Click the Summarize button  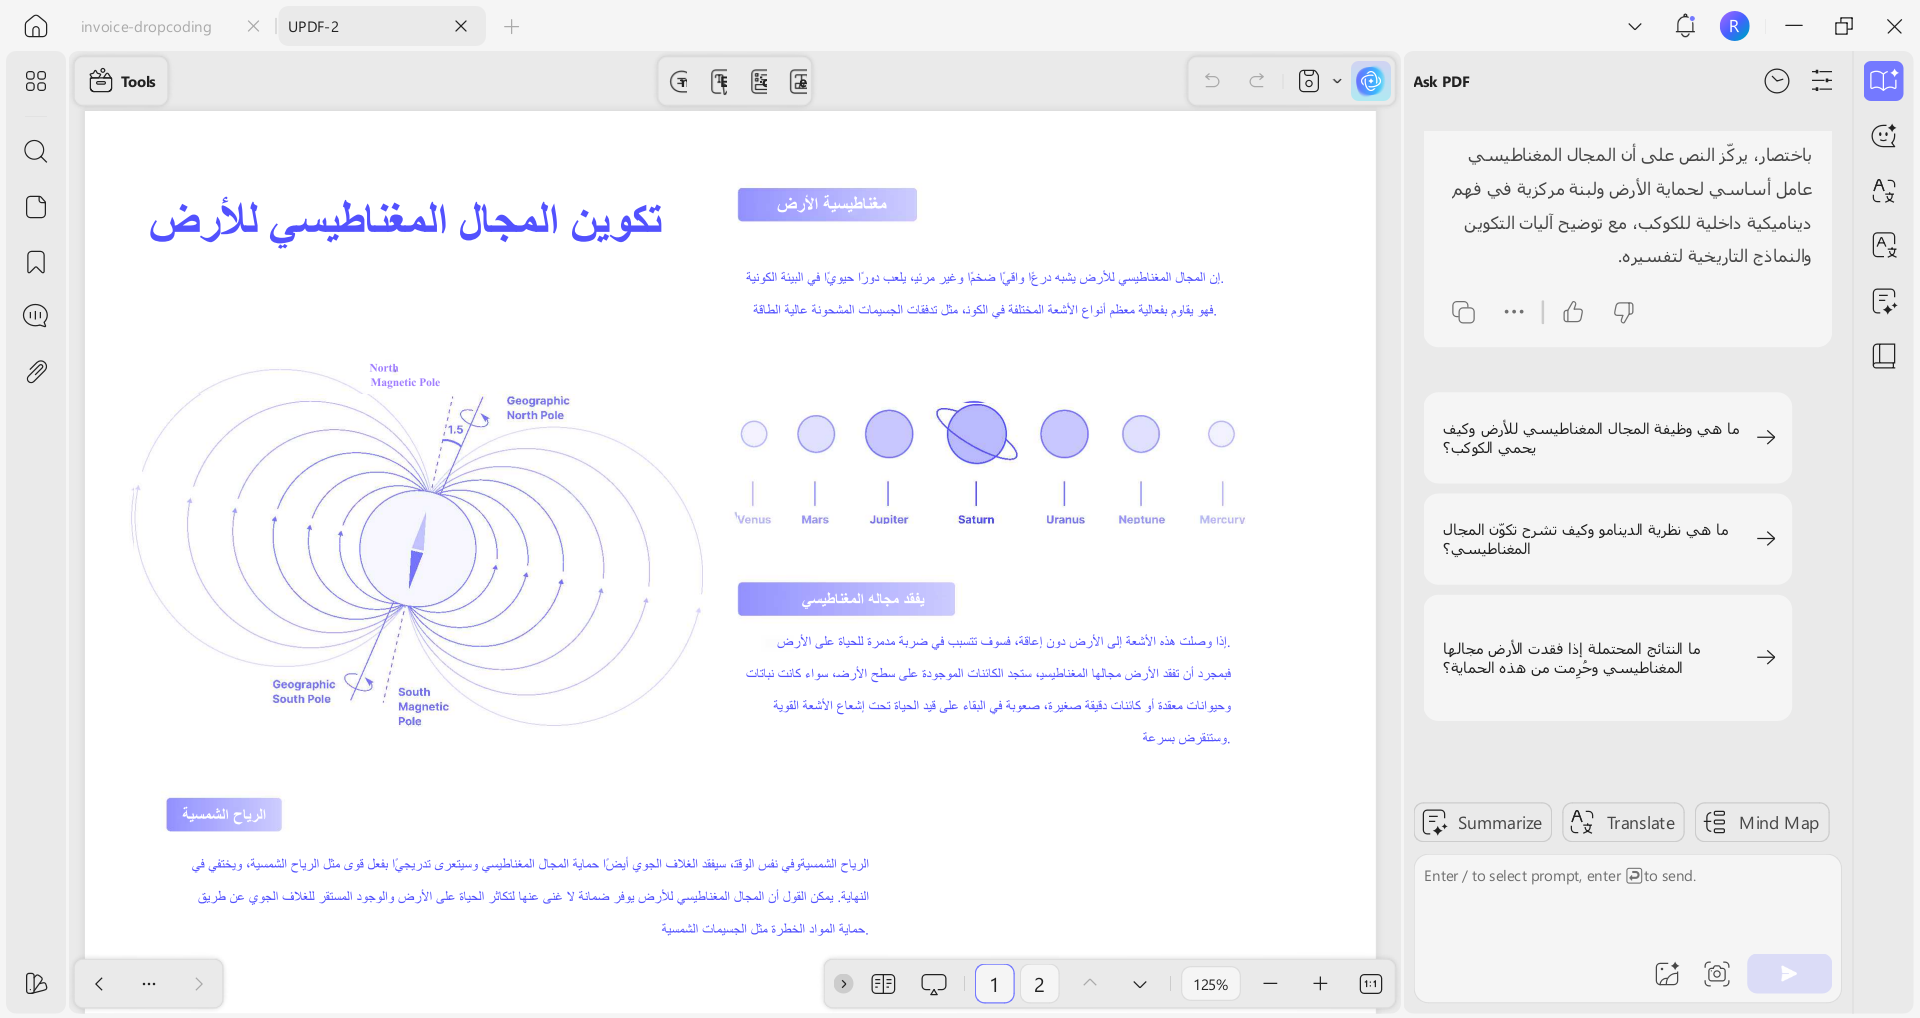(x=1483, y=822)
